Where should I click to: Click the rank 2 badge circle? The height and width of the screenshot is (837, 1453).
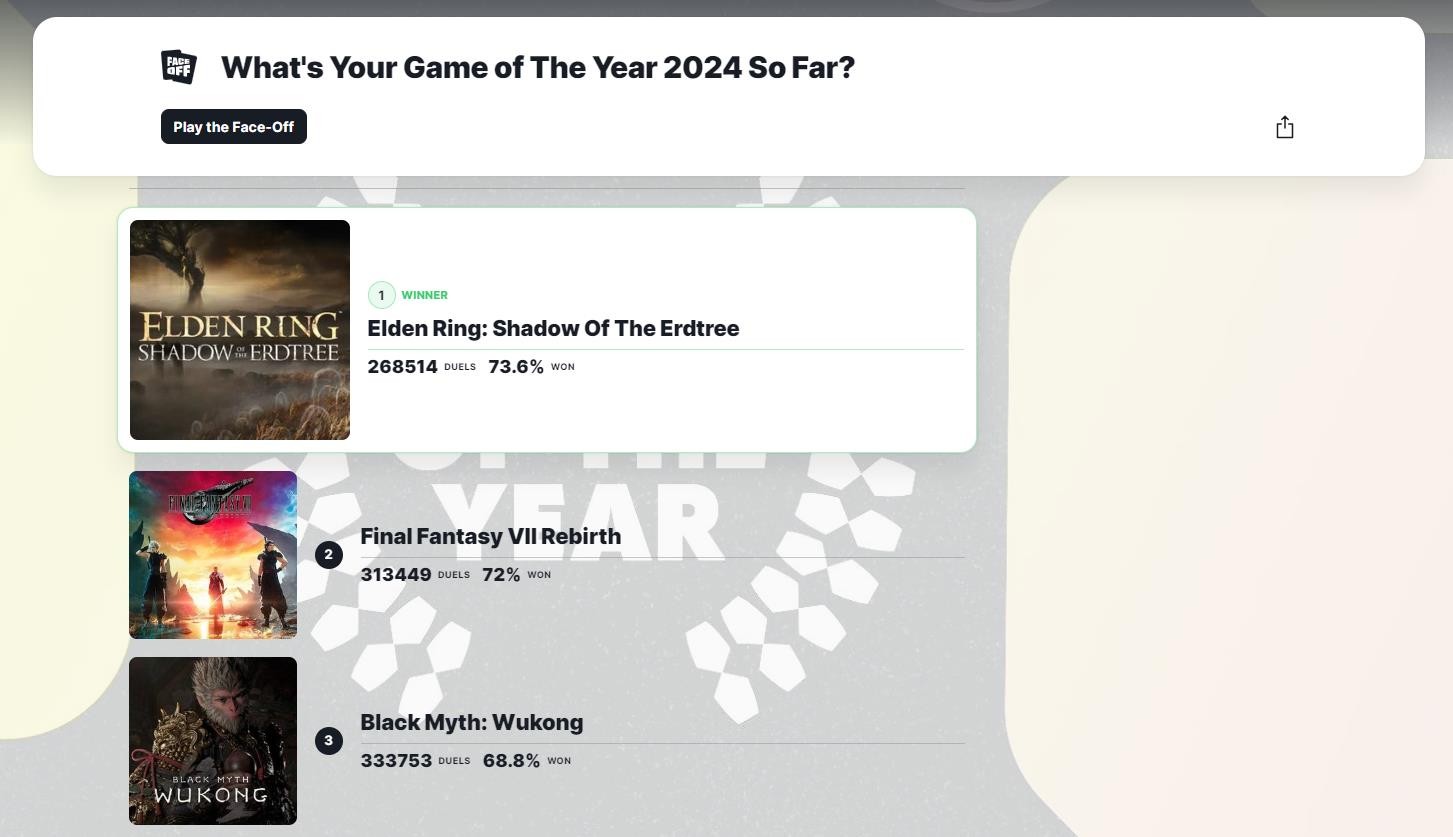[329, 555]
